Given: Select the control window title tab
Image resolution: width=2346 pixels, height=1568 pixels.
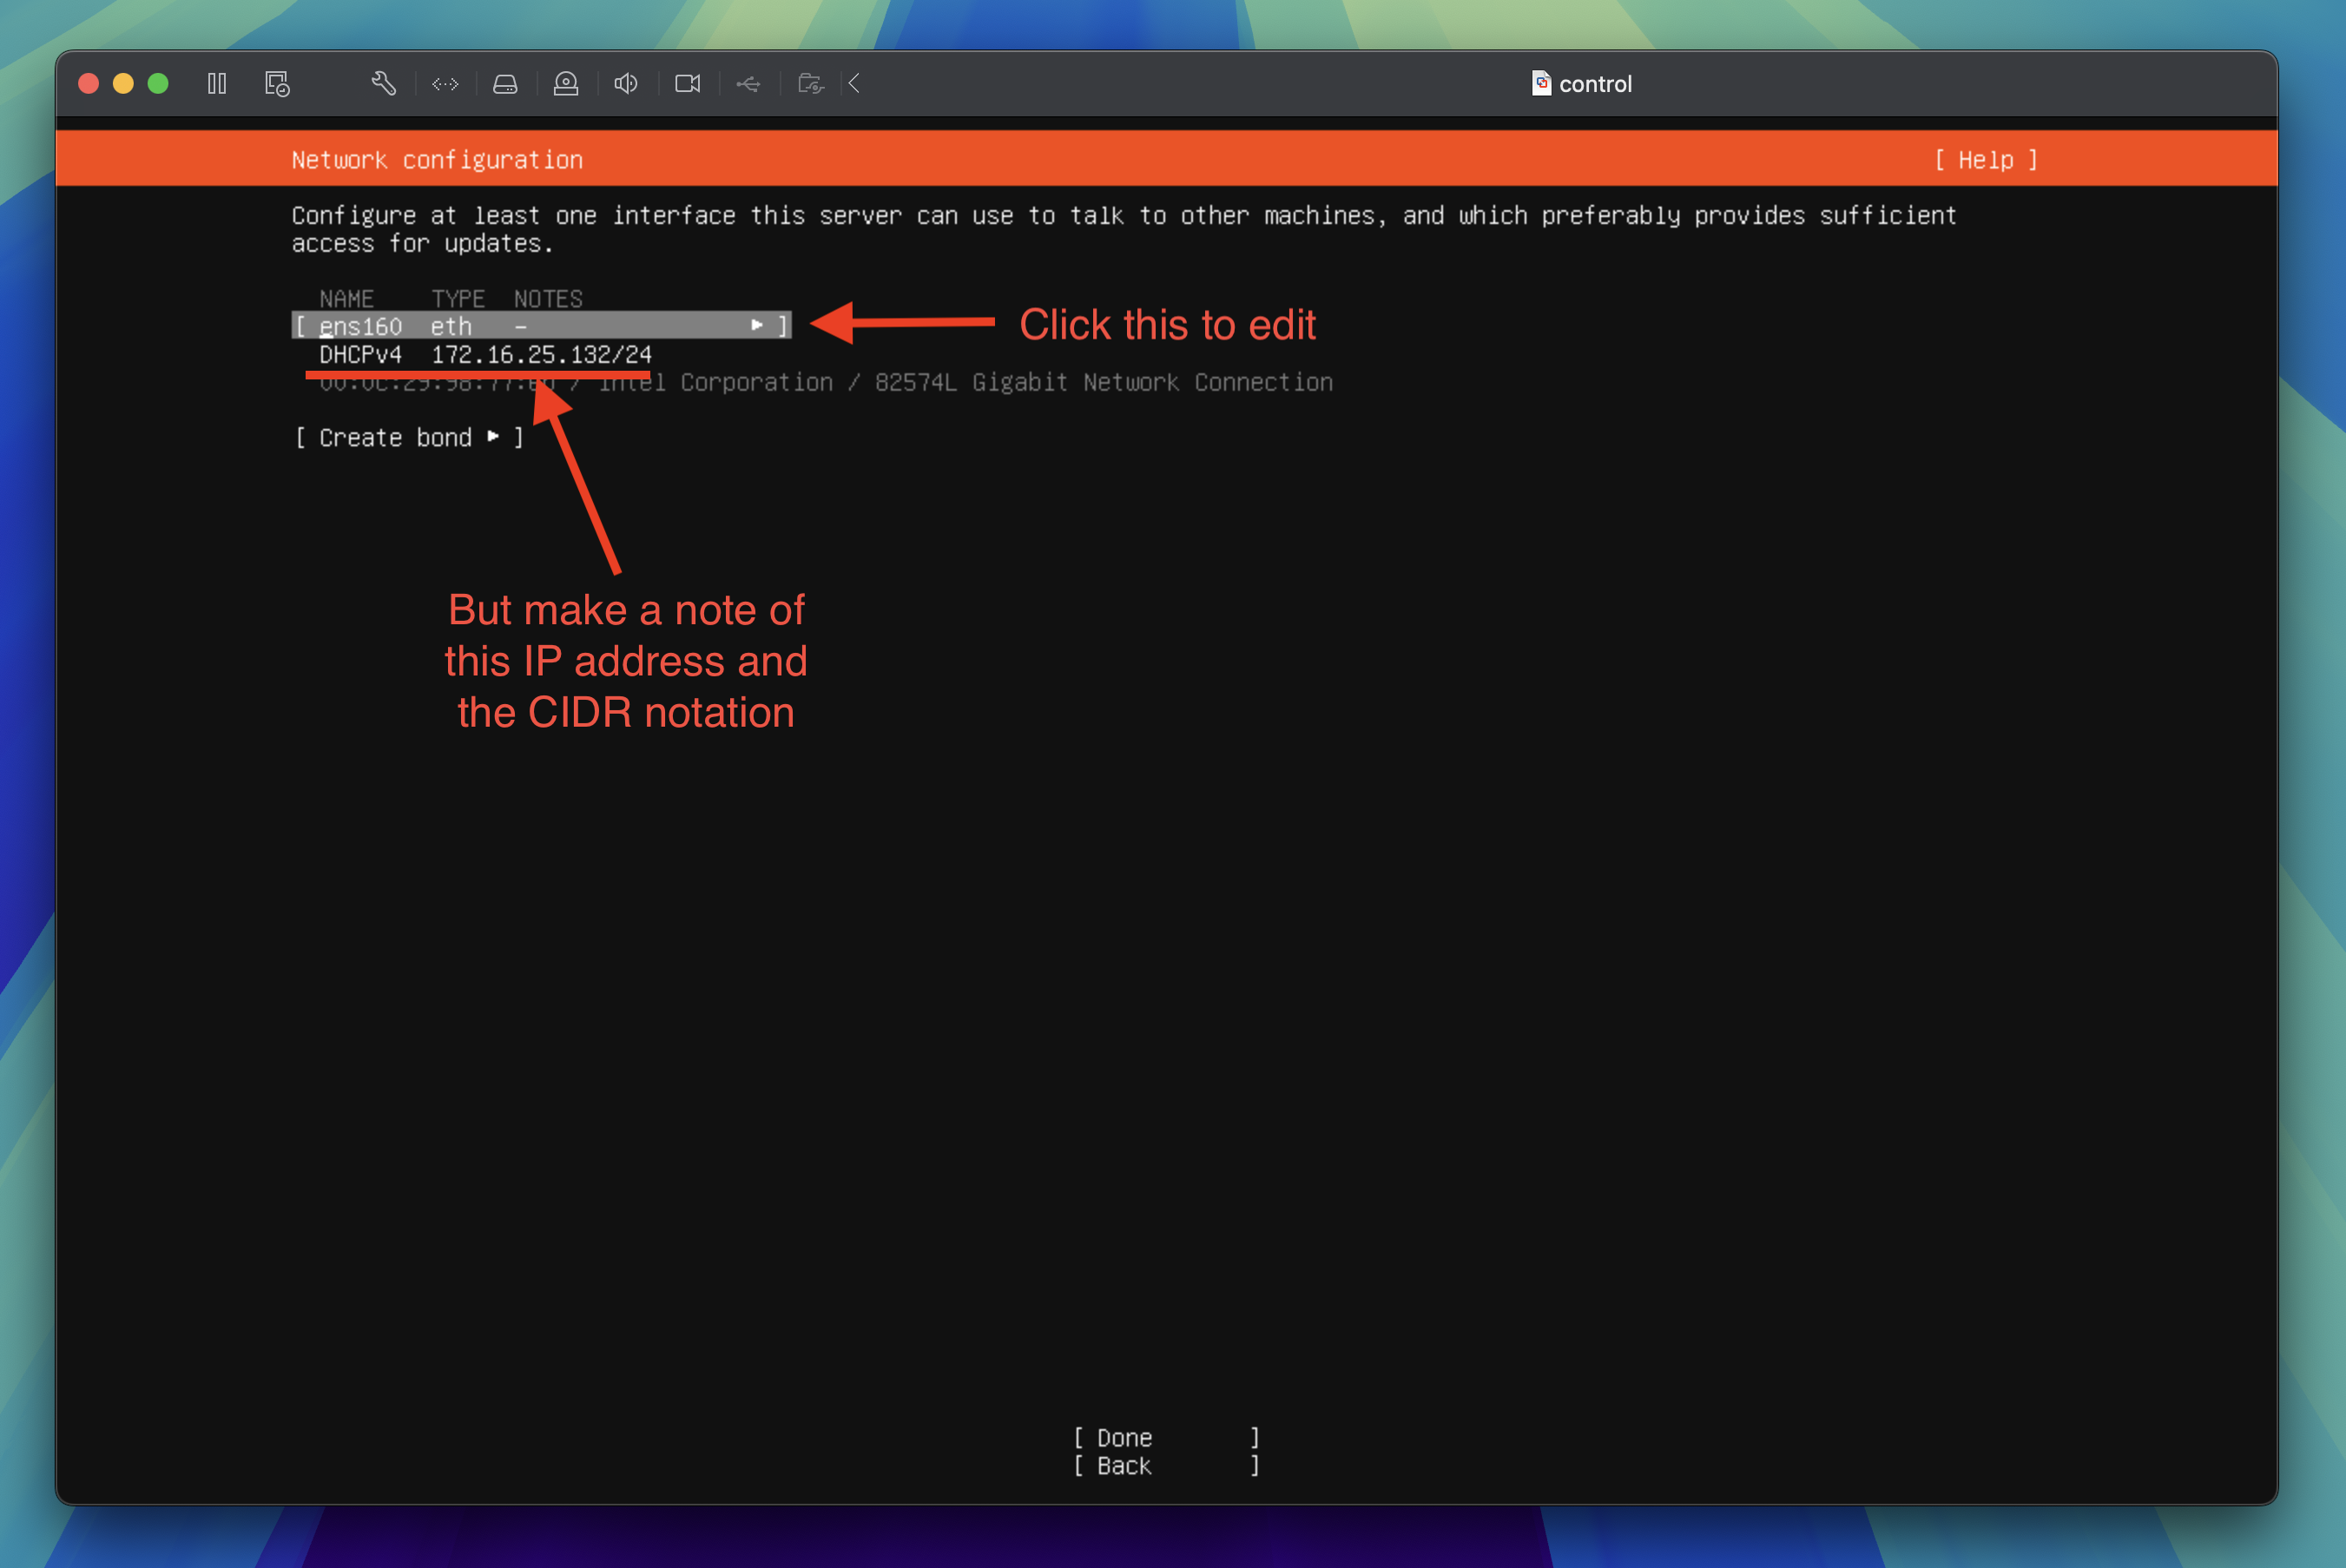Looking at the screenshot, I should coord(1594,83).
